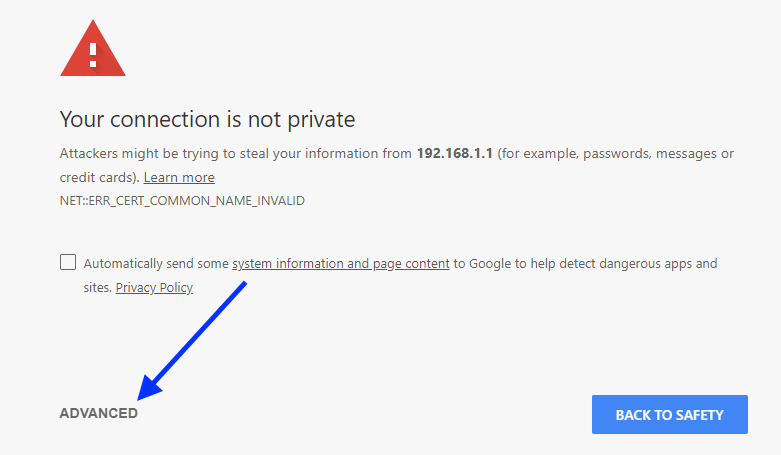Open the Privacy Policy link

154,287
